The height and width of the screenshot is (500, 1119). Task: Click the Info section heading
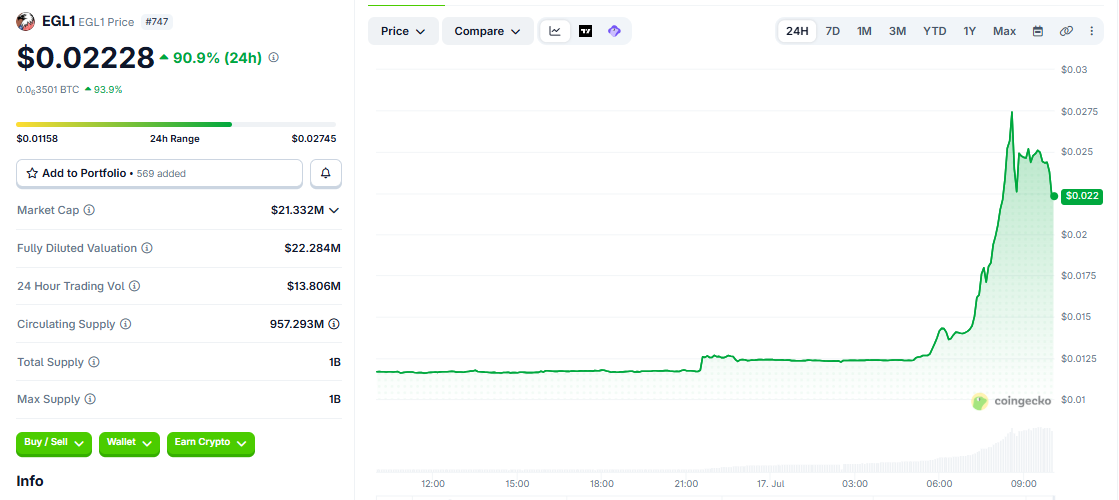[x=30, y=481]
